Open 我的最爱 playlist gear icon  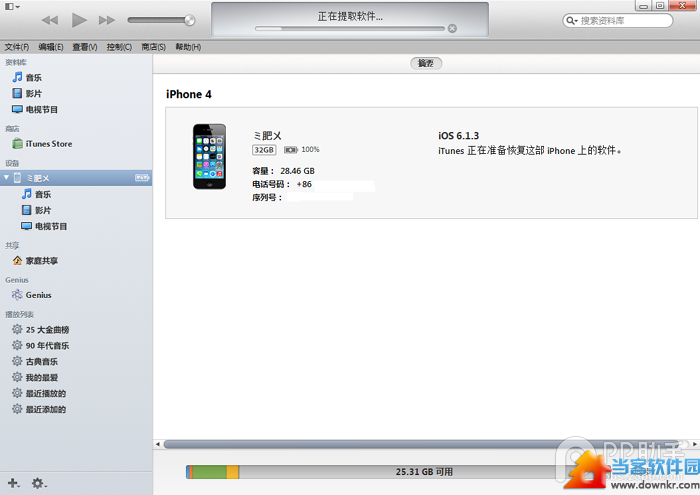pyautogui.click(x=17, y=377)
